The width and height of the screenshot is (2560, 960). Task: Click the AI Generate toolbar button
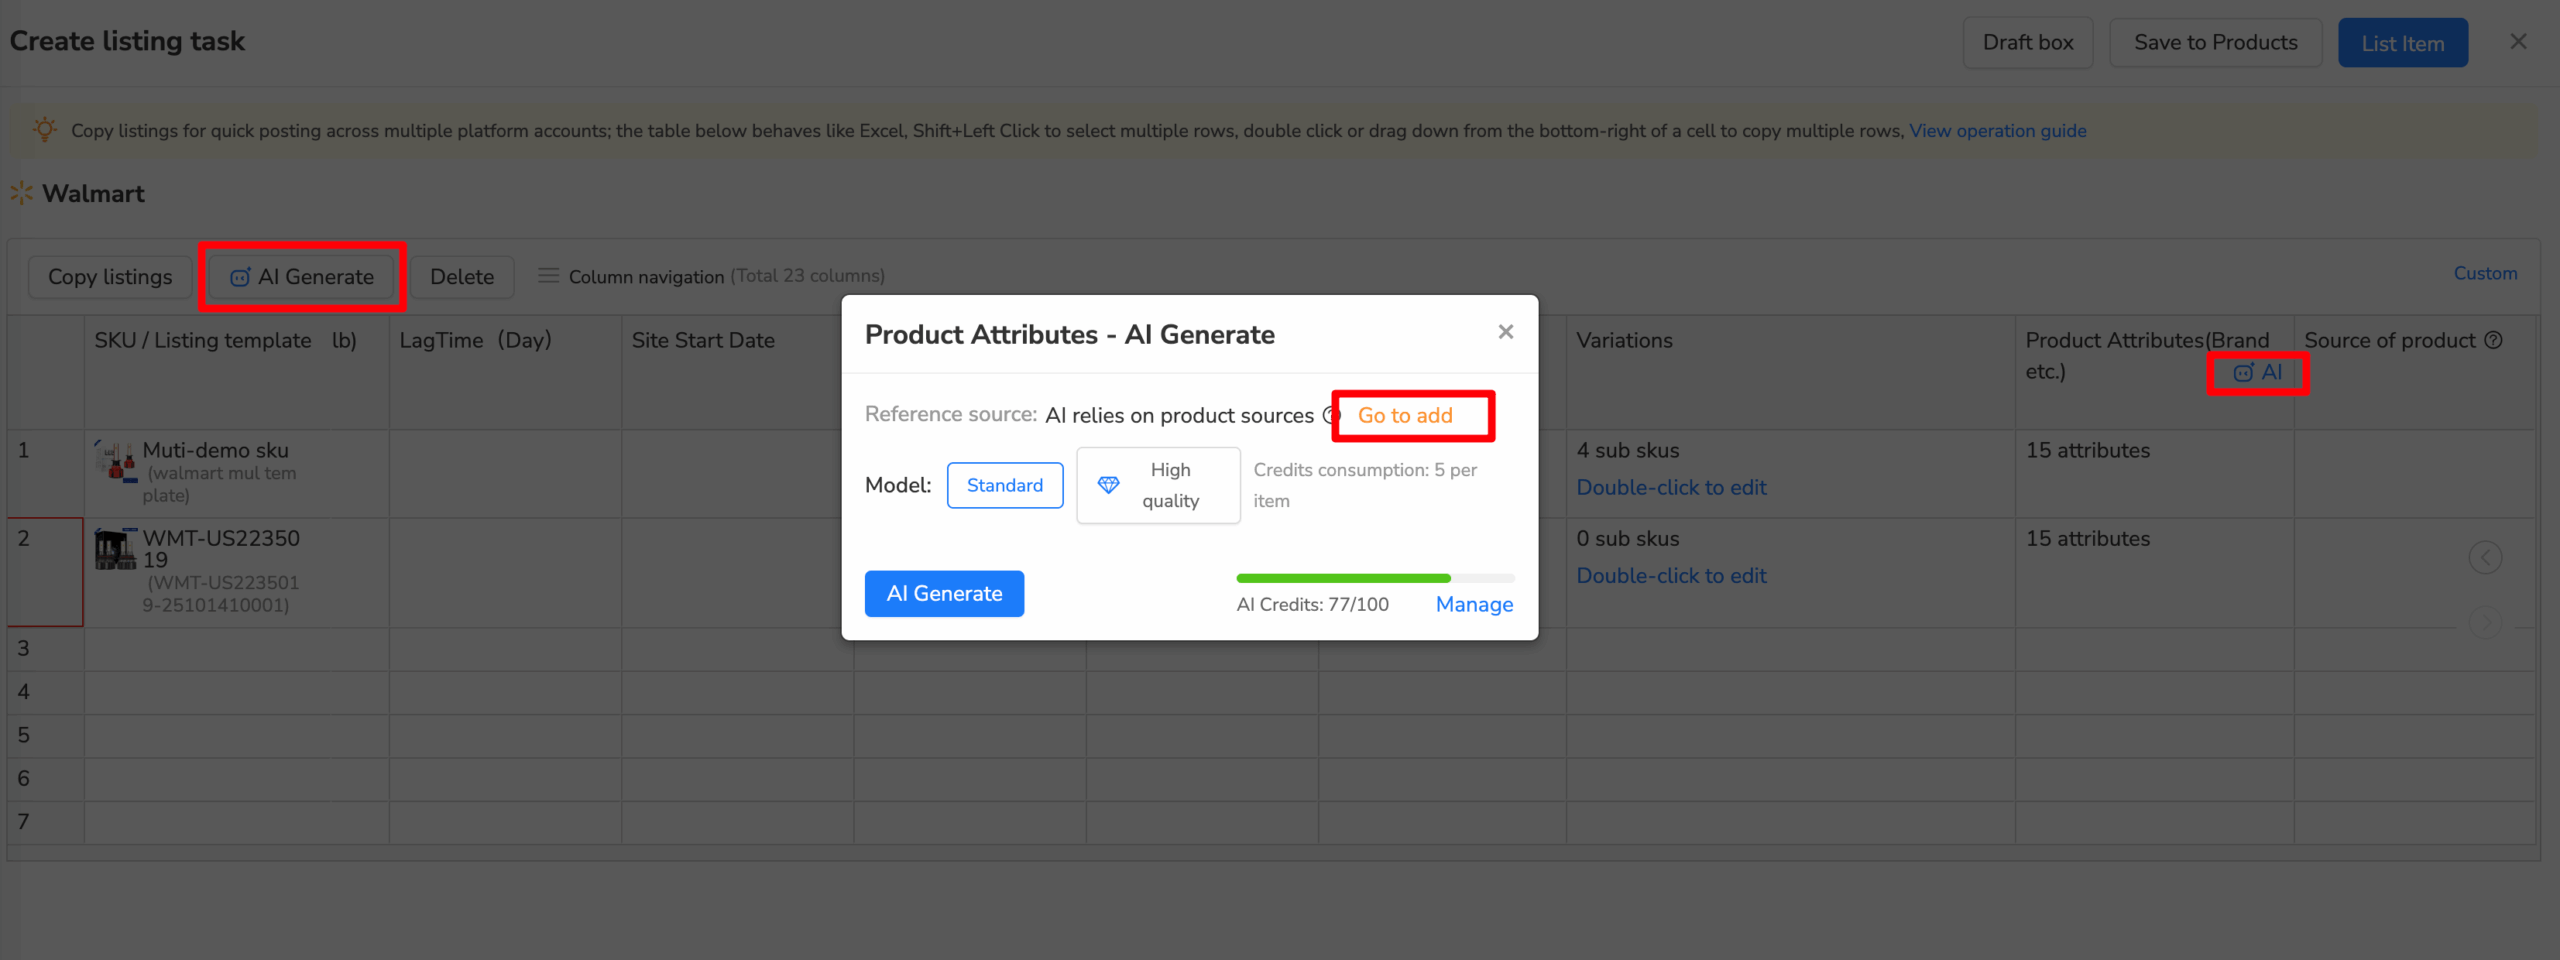[x=301, y=277]
